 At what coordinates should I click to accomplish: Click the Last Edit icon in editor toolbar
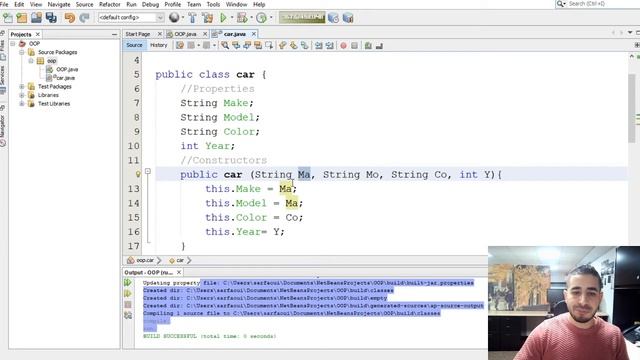(x=180, y=46)
